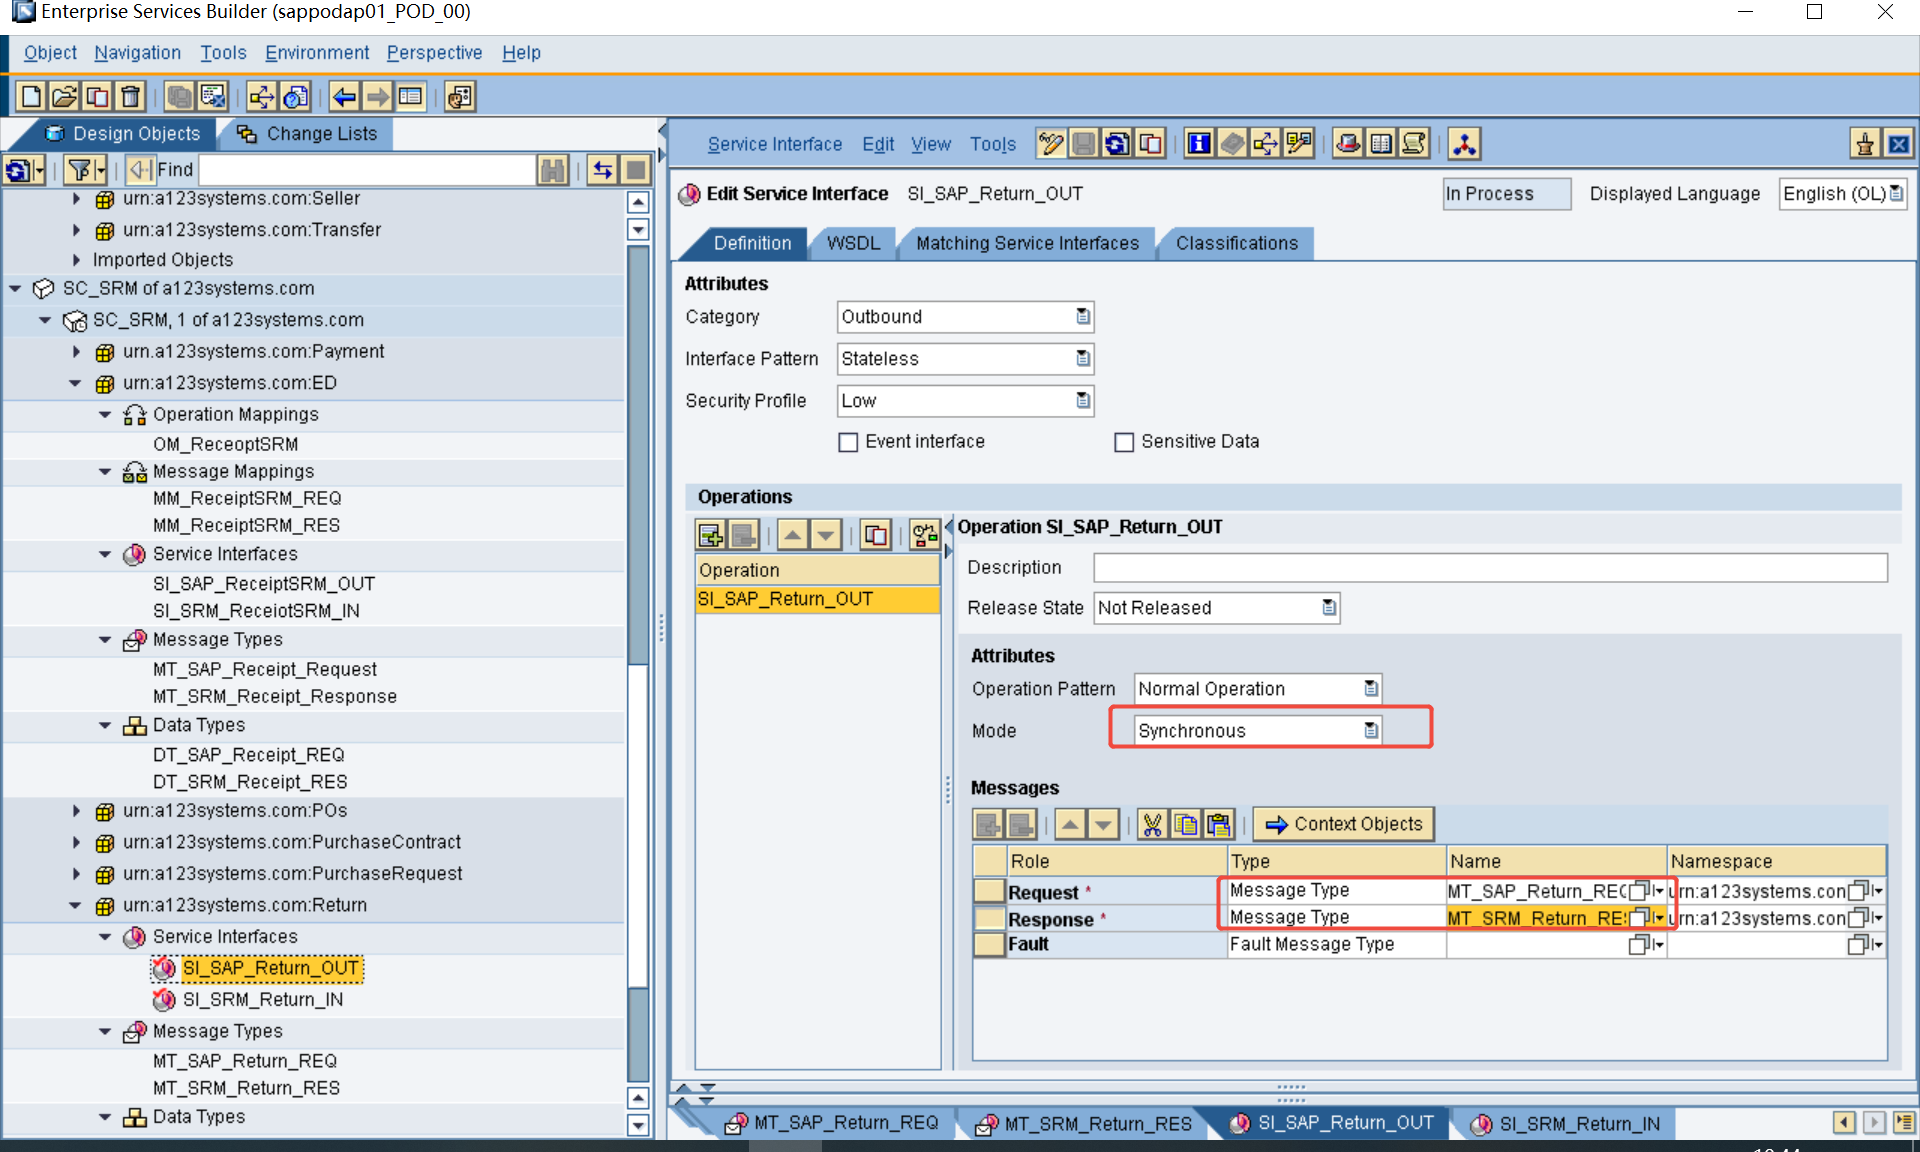Screen dimensions: 1920x1152
Task: Open the Service Interface menu in editor
Action: click(x=775, y=144)
